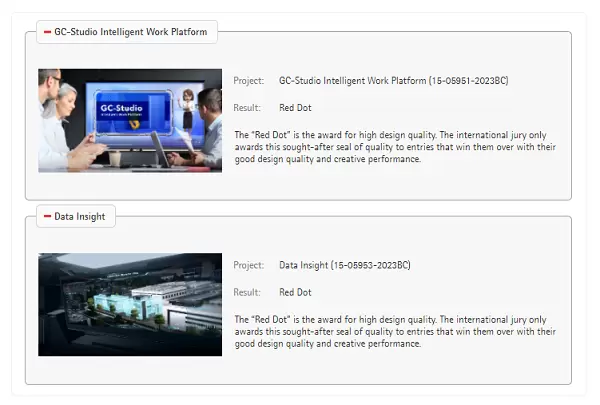Click the Red Dot result for Data Insight
The height and width of the screenshot is (405, 600).
295,292
